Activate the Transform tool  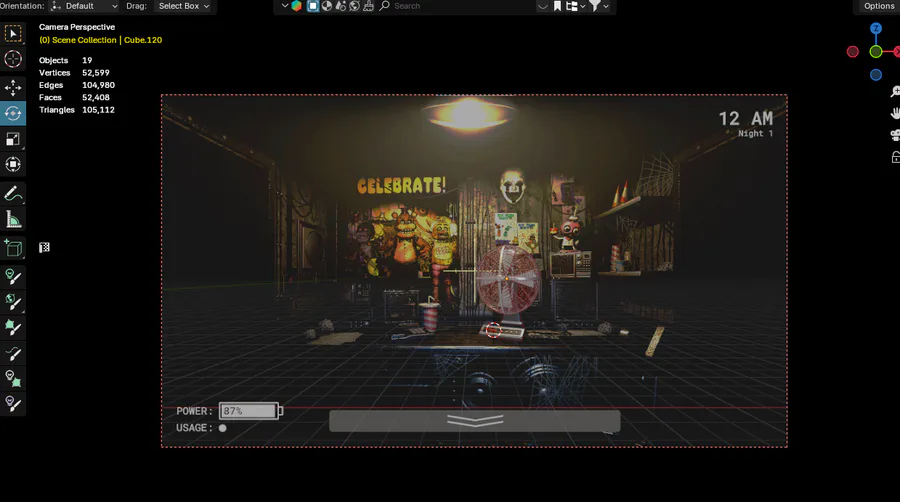point(13,165)
